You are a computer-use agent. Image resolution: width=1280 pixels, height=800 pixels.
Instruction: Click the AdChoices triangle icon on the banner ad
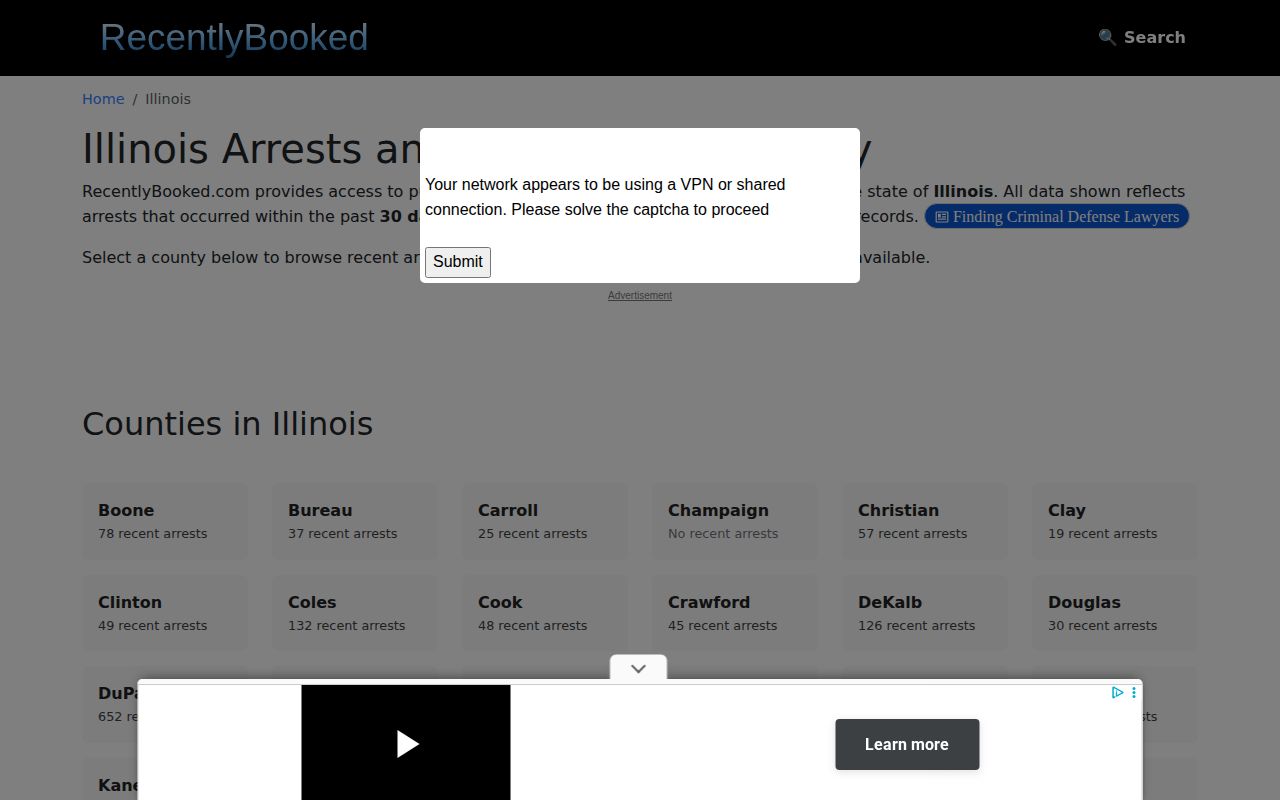click(1117, 692)
